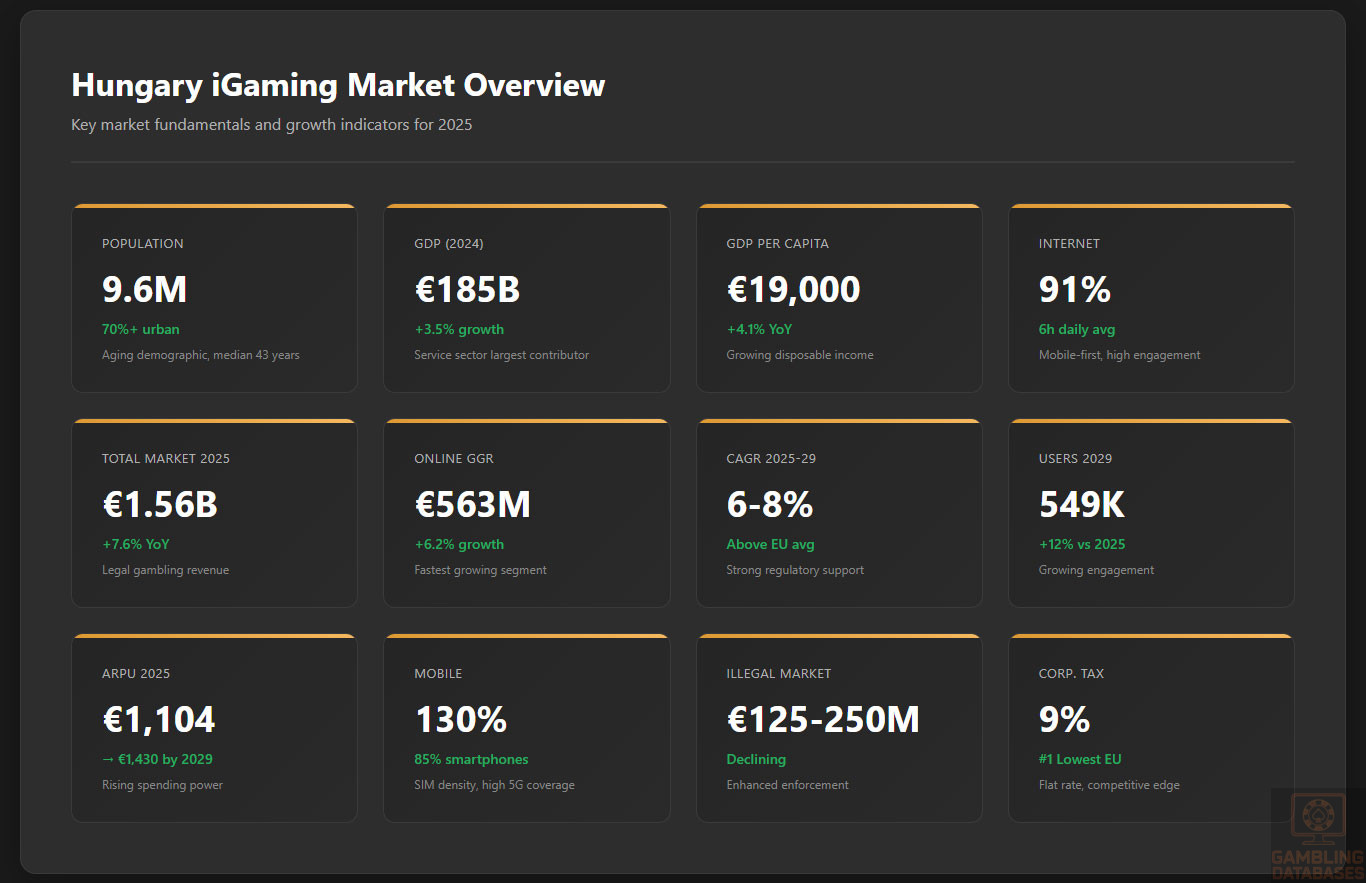Open the GDP Per Capita card
Image resolution: width=1366 pixels, height=883 pixels.
coord(839,298)
